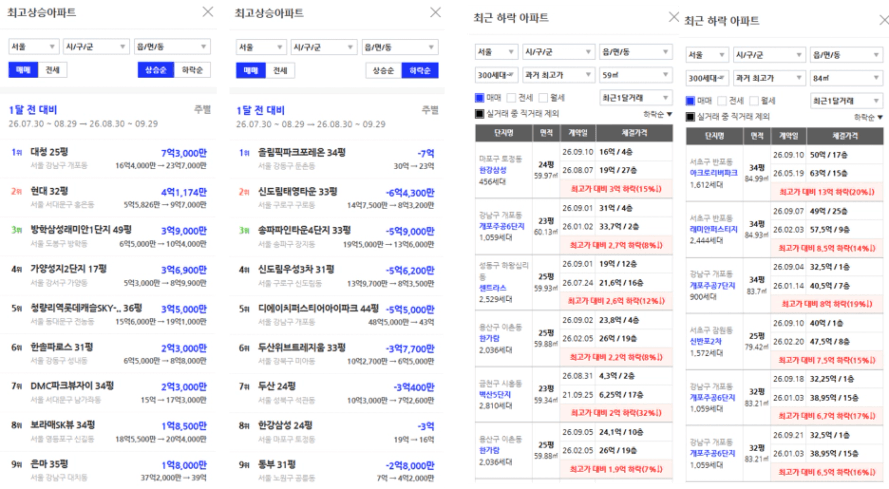Click the 하락순 sort arrow in the 59㎡ panel
This screenshot has width=889, height=489.
(669, 115)
